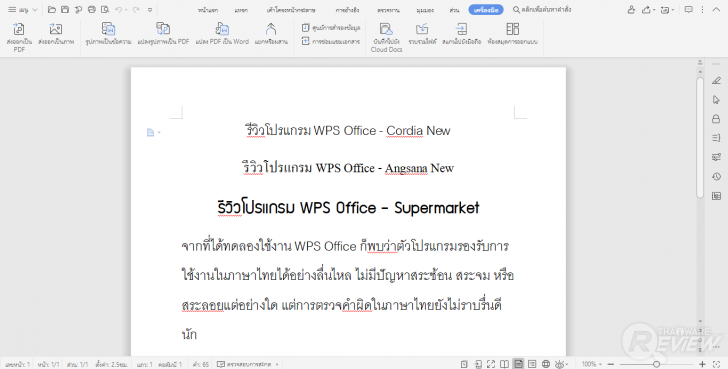Click the user collaboration icon at top right
The image size is (728, 369).
pyautogui.click(x=631, y=9)
